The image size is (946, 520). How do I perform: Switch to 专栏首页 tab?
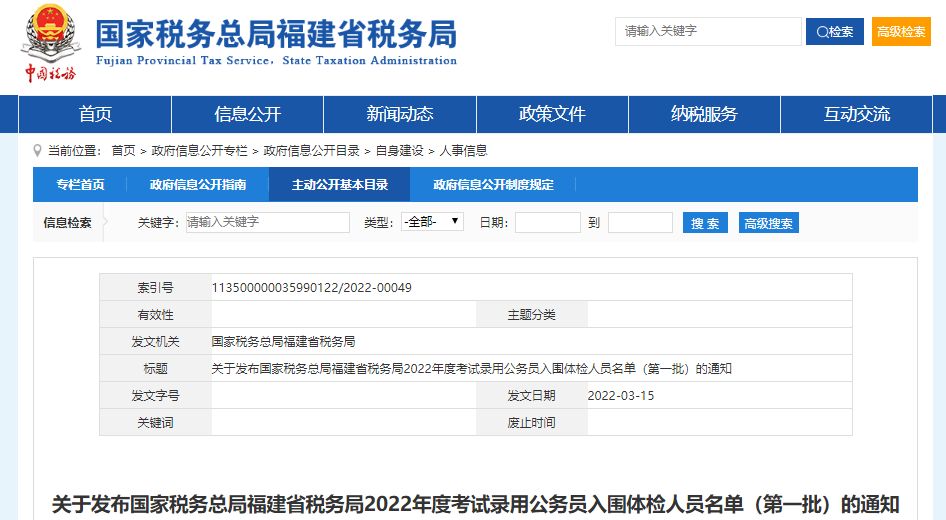click(x=80, y=185)
